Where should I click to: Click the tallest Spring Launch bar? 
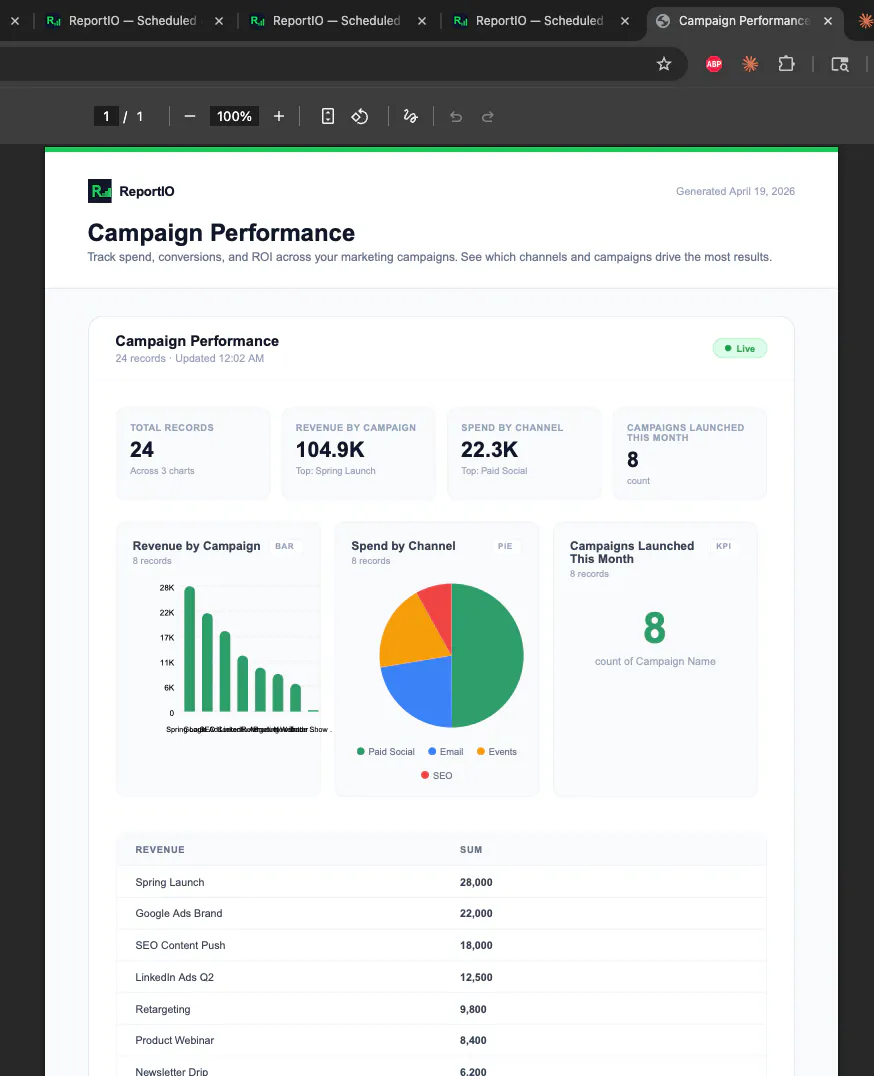(190, 649)
